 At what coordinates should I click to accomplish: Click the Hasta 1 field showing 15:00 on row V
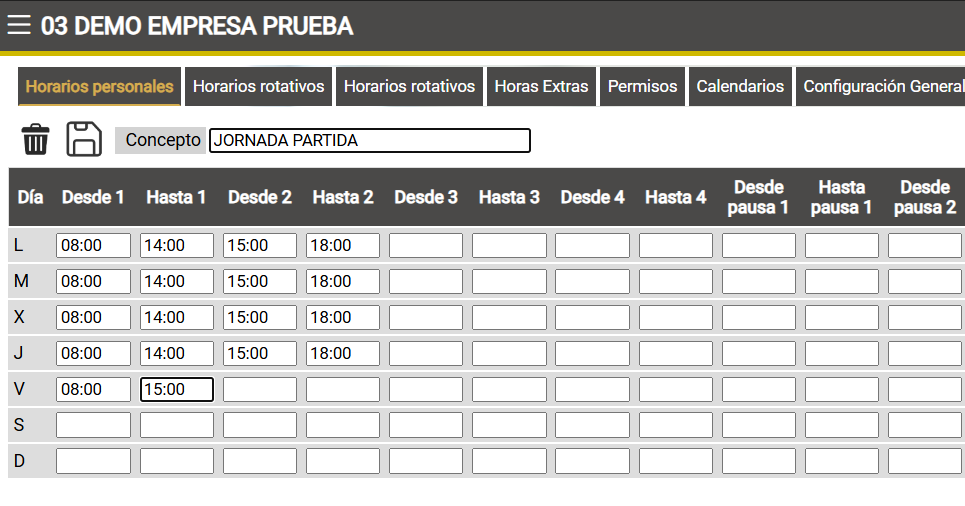[x=177, y=390]
